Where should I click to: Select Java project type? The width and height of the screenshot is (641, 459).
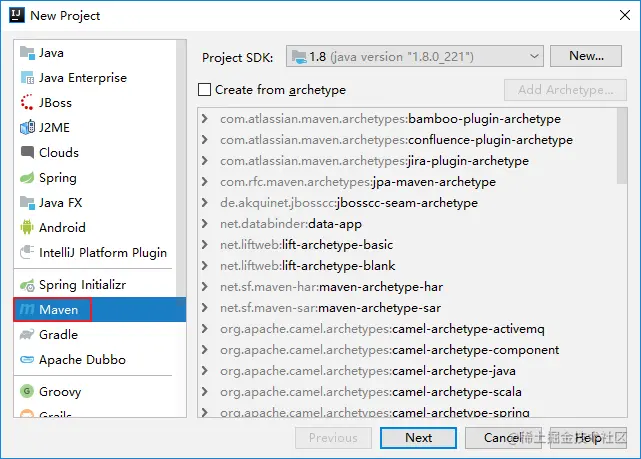(95, 53)
